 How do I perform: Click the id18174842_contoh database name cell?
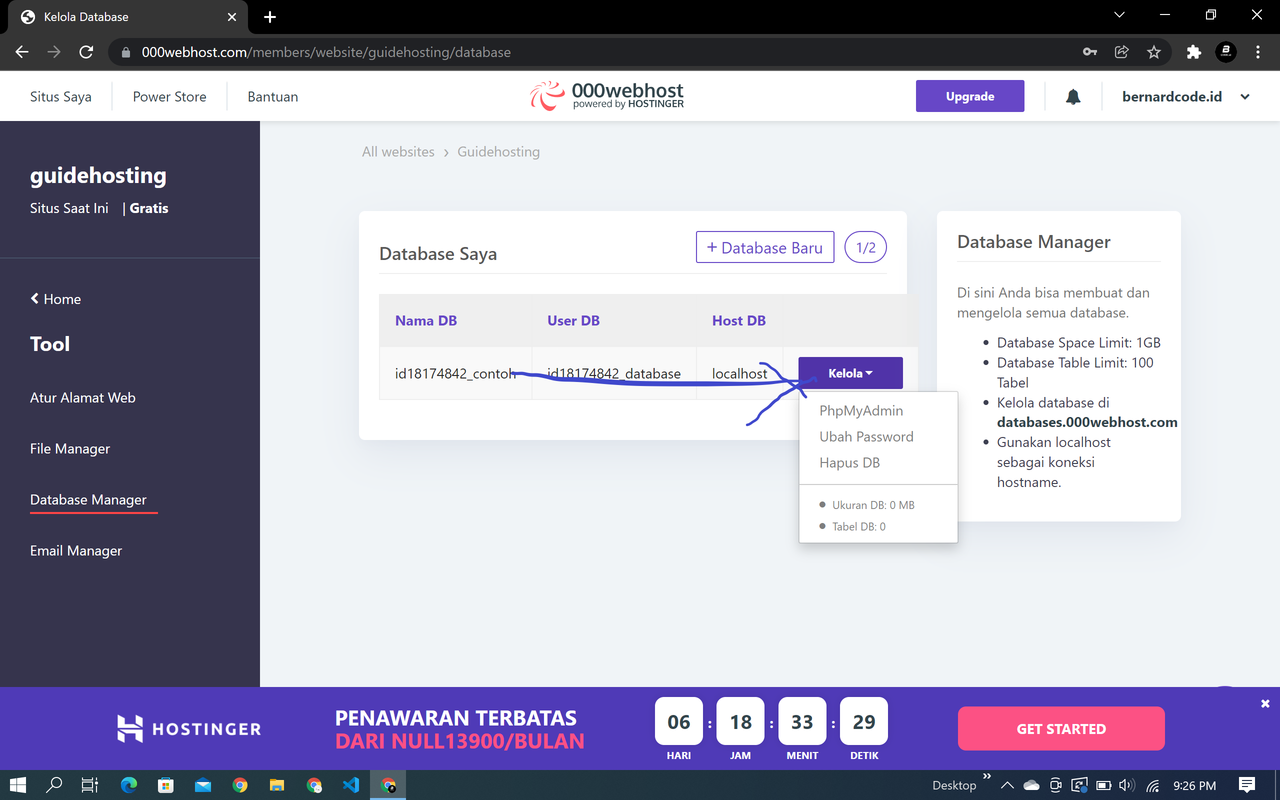click(x=455, y=373)
